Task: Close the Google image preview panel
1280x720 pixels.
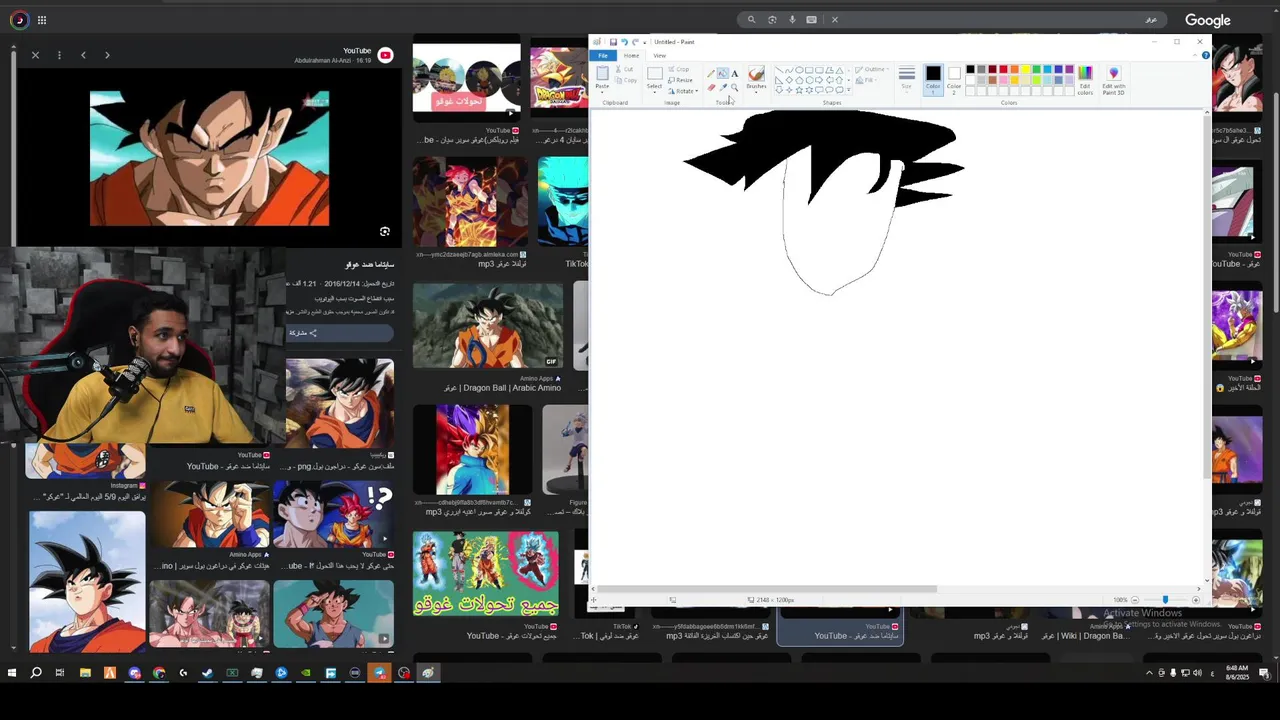Action: (x=35, y=55)
